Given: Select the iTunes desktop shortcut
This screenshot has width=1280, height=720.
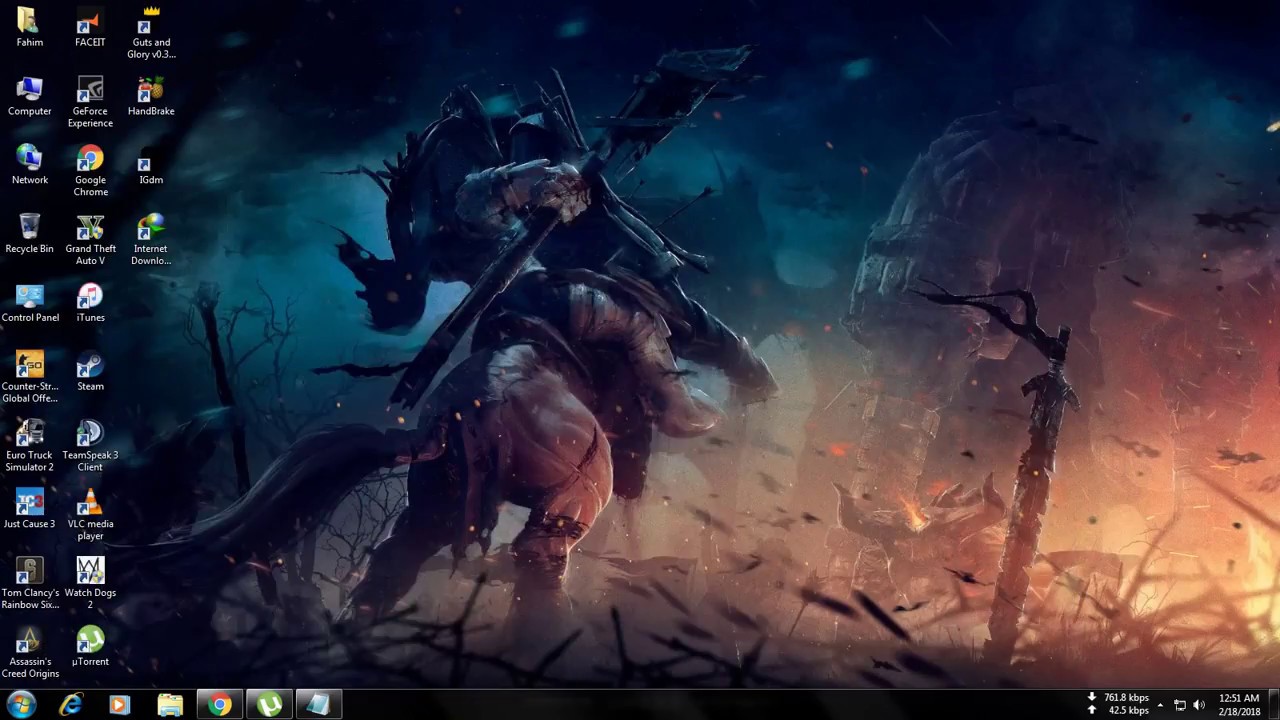Looking at the screenshot, I should coord(90,303).
